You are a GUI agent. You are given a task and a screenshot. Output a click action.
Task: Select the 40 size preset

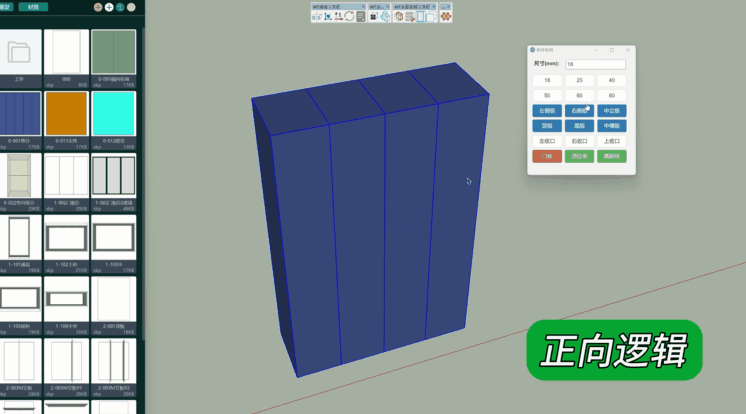(612, 80)
